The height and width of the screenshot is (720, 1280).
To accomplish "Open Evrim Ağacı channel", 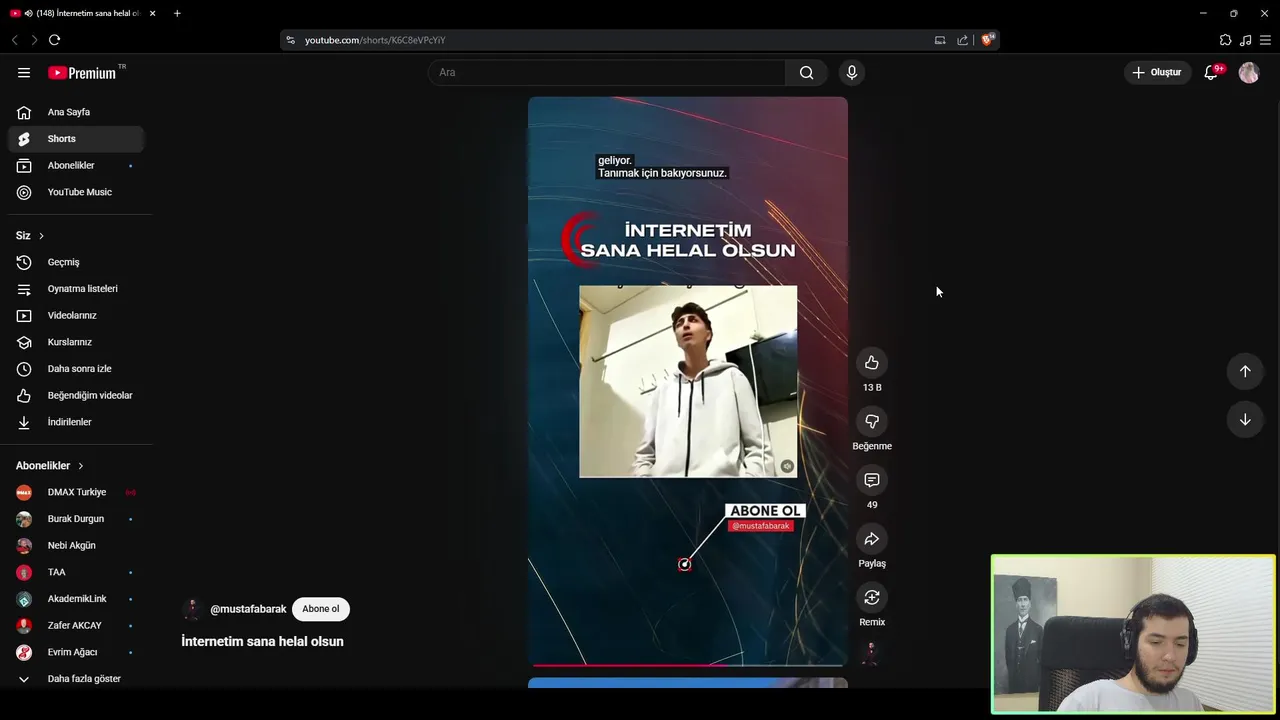I will (x=76, y=652).
